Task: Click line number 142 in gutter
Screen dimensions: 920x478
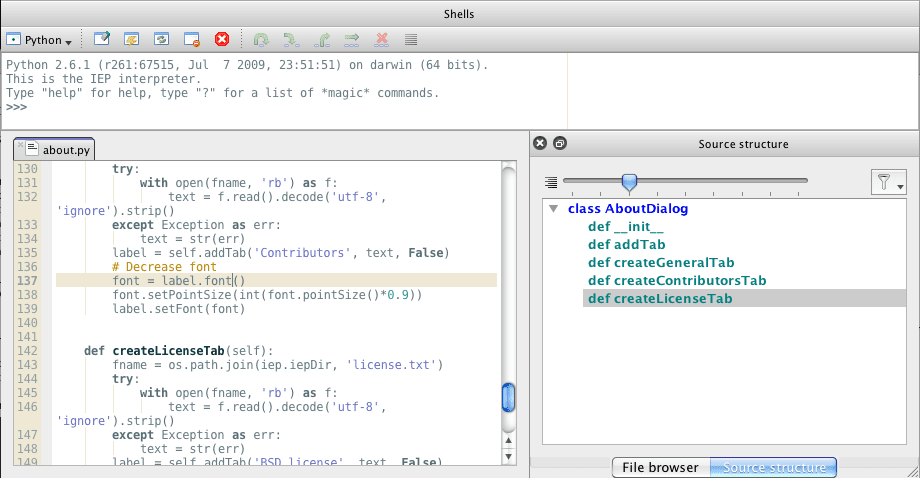Action: (27, 351)
